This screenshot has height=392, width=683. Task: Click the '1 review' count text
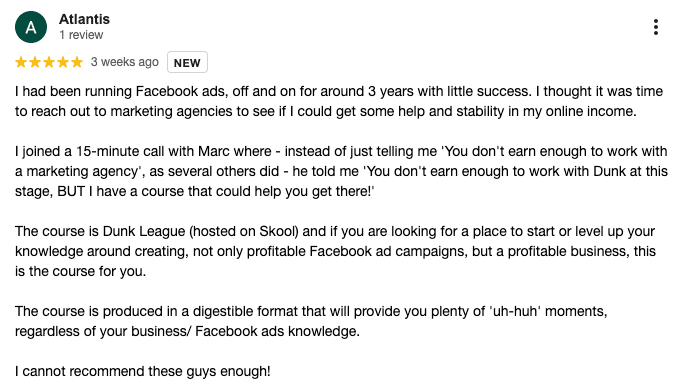click(x=81, y=35)
